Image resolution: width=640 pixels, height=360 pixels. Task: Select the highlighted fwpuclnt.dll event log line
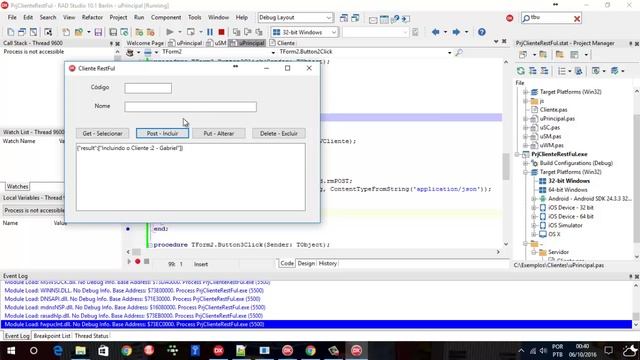tap(316, 324)
